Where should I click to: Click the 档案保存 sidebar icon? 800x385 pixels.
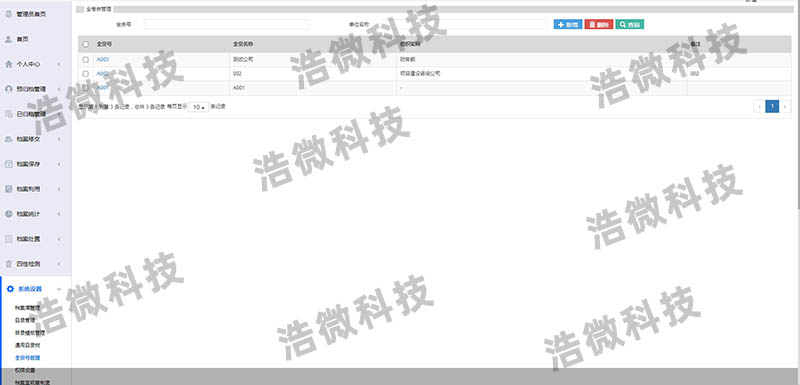coord(8,164)
